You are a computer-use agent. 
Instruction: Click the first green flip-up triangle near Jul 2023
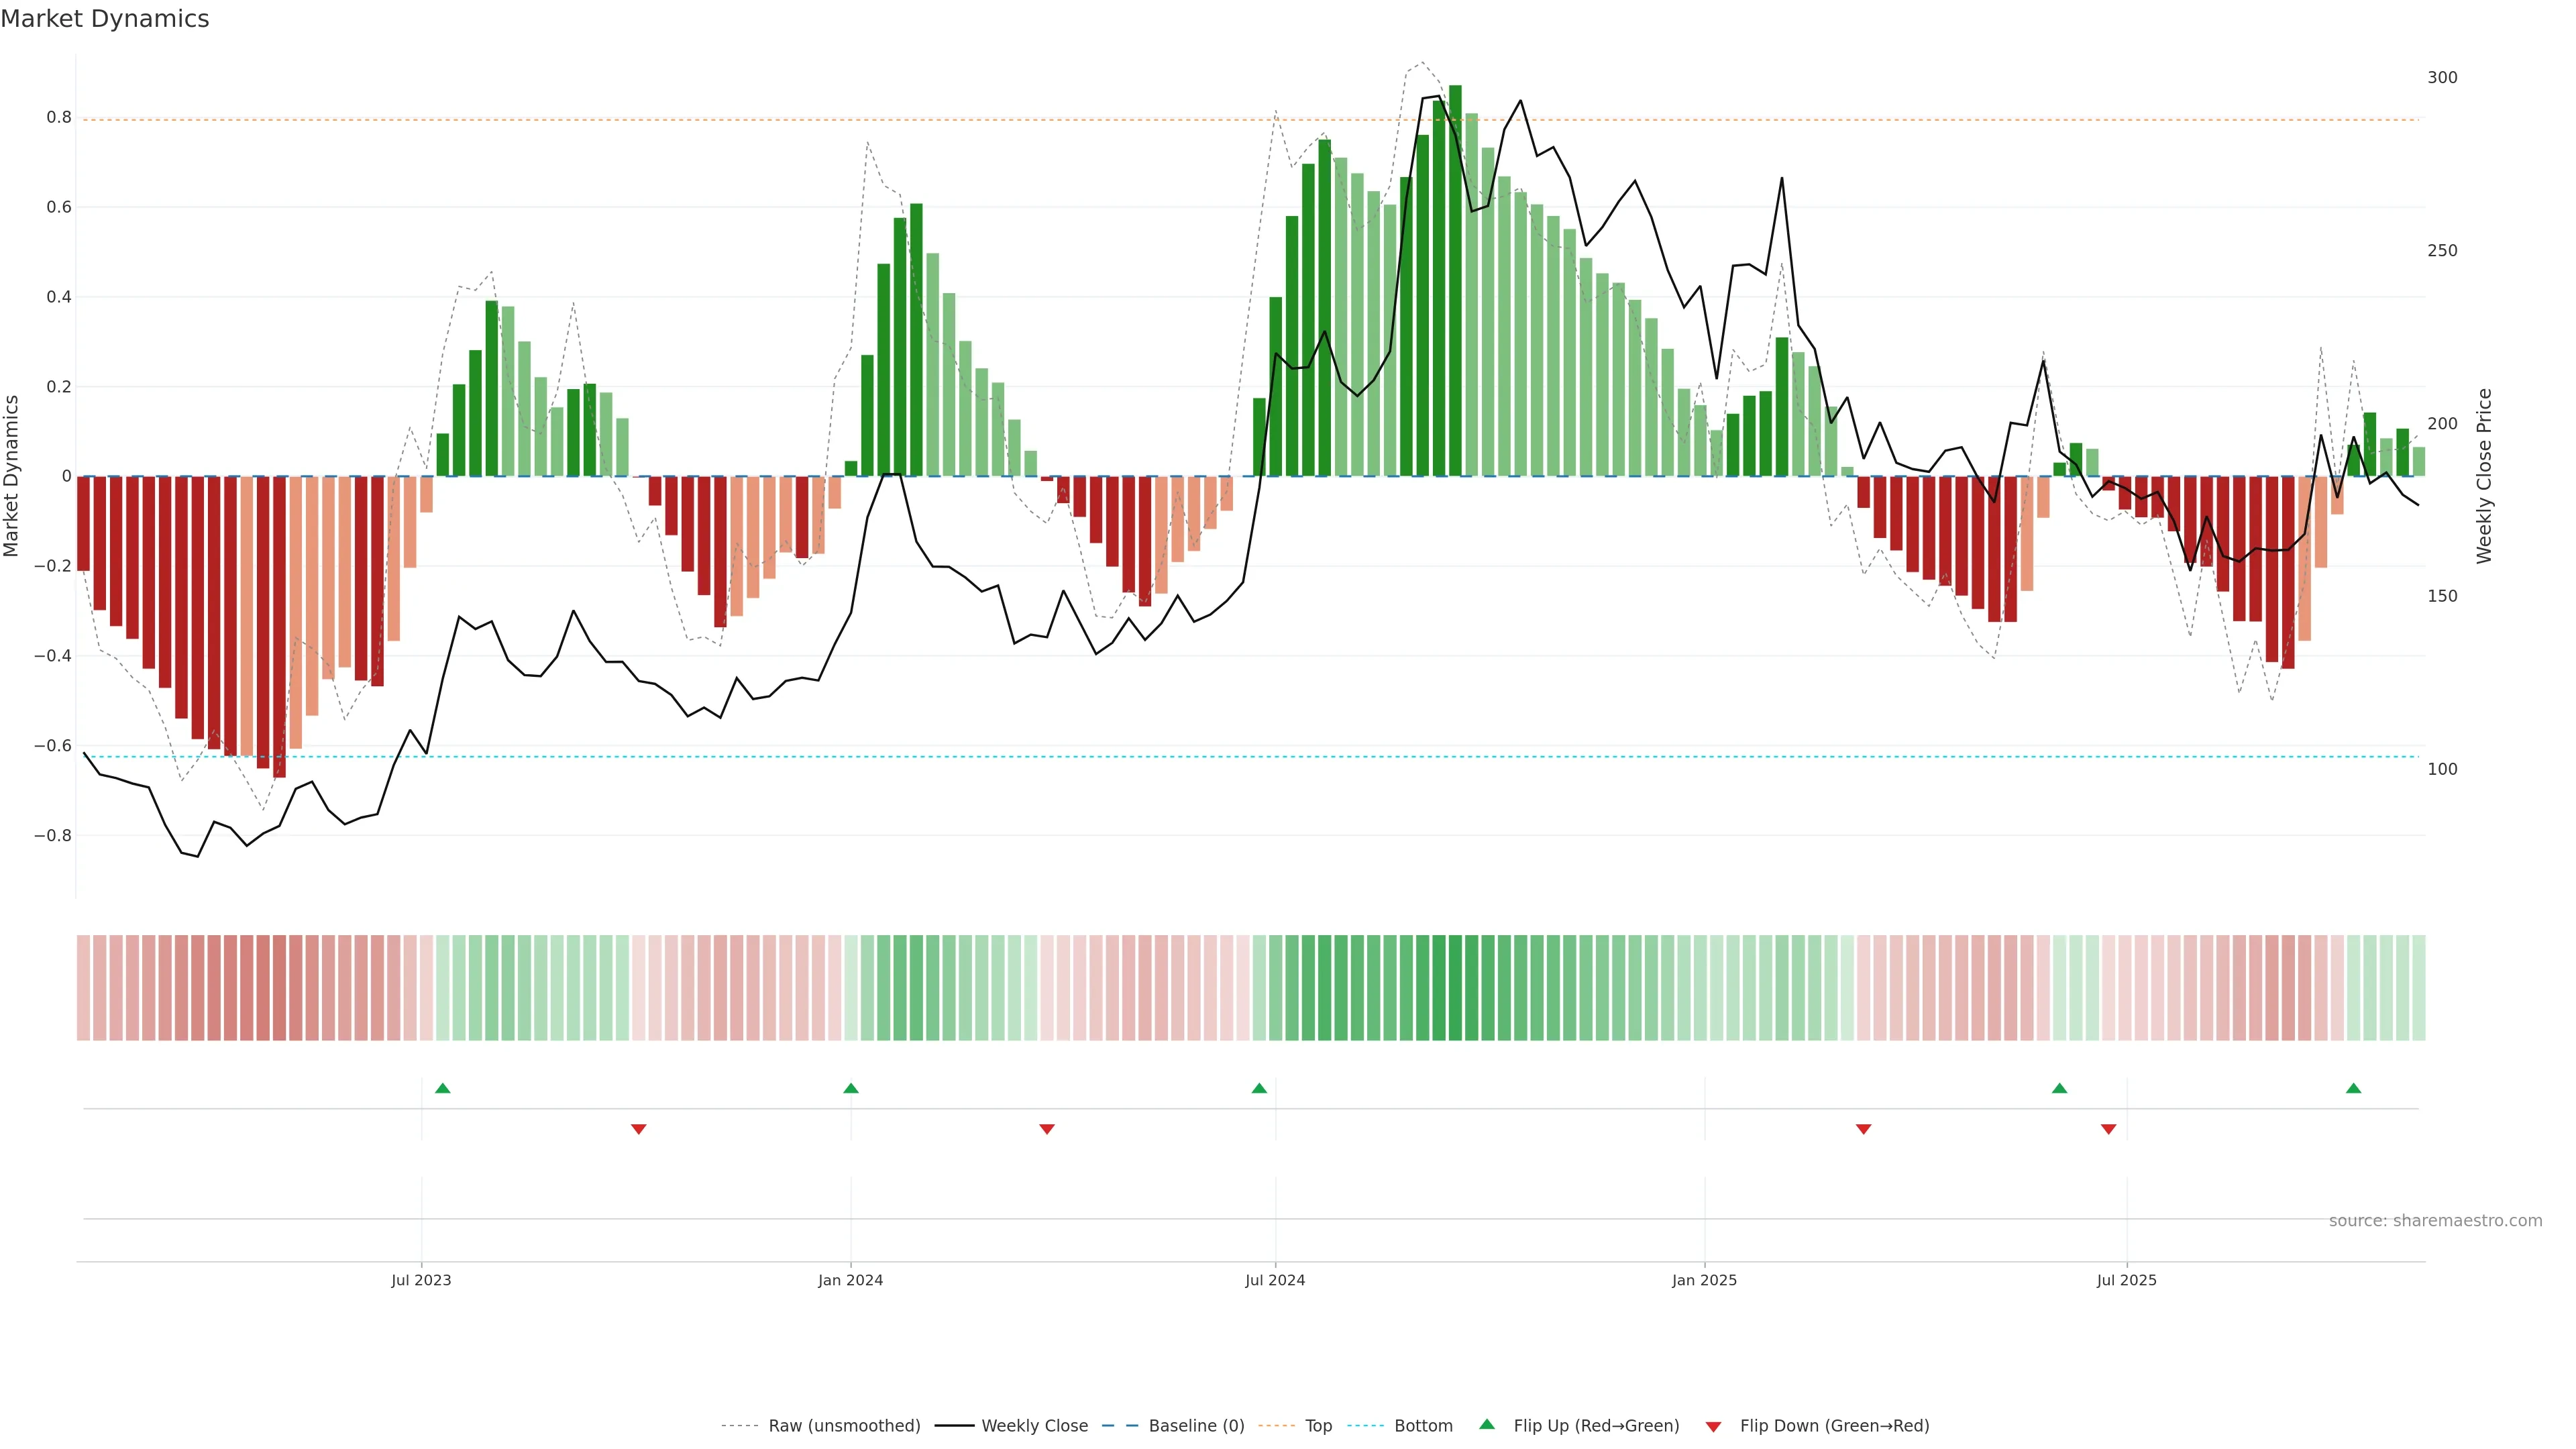(443, 1088)
